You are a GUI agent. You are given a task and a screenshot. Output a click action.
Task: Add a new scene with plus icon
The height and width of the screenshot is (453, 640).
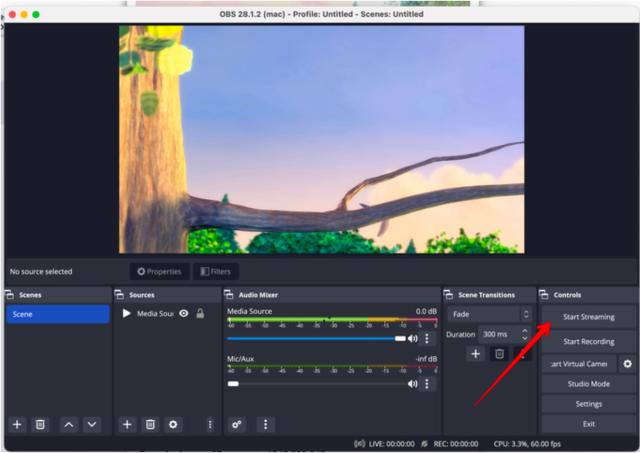click(x=17, y=424)
